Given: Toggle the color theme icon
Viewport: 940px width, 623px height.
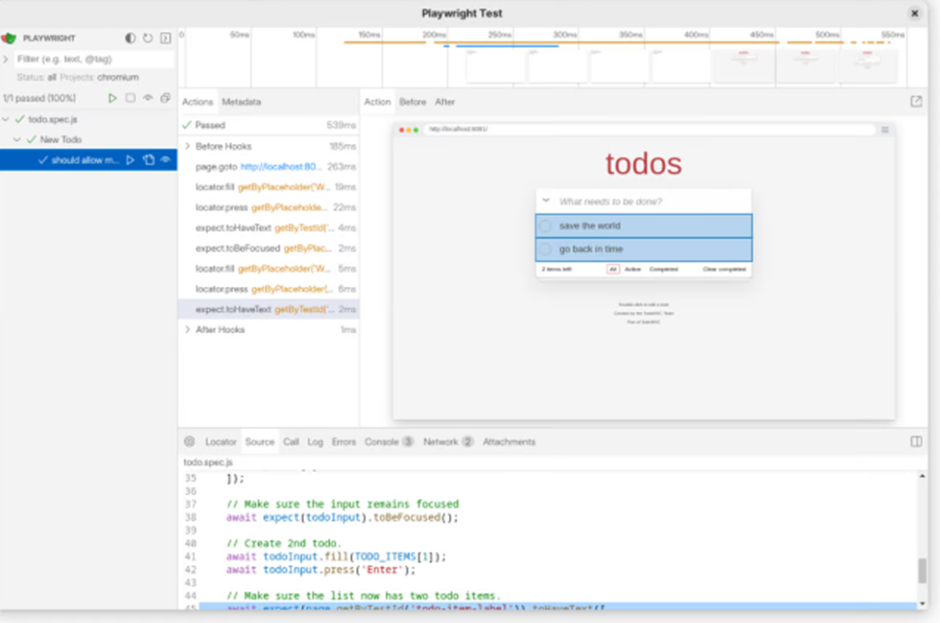Looking at the screenshot, I should [x=130, y=38].
